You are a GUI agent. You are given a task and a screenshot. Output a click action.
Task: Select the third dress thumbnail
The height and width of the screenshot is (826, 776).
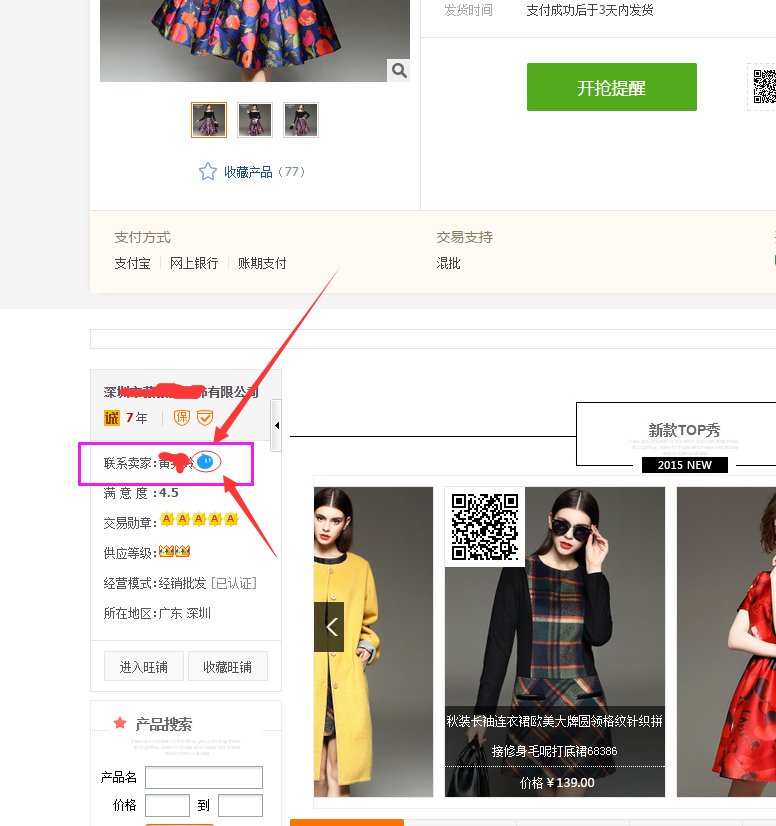point(301,120)
